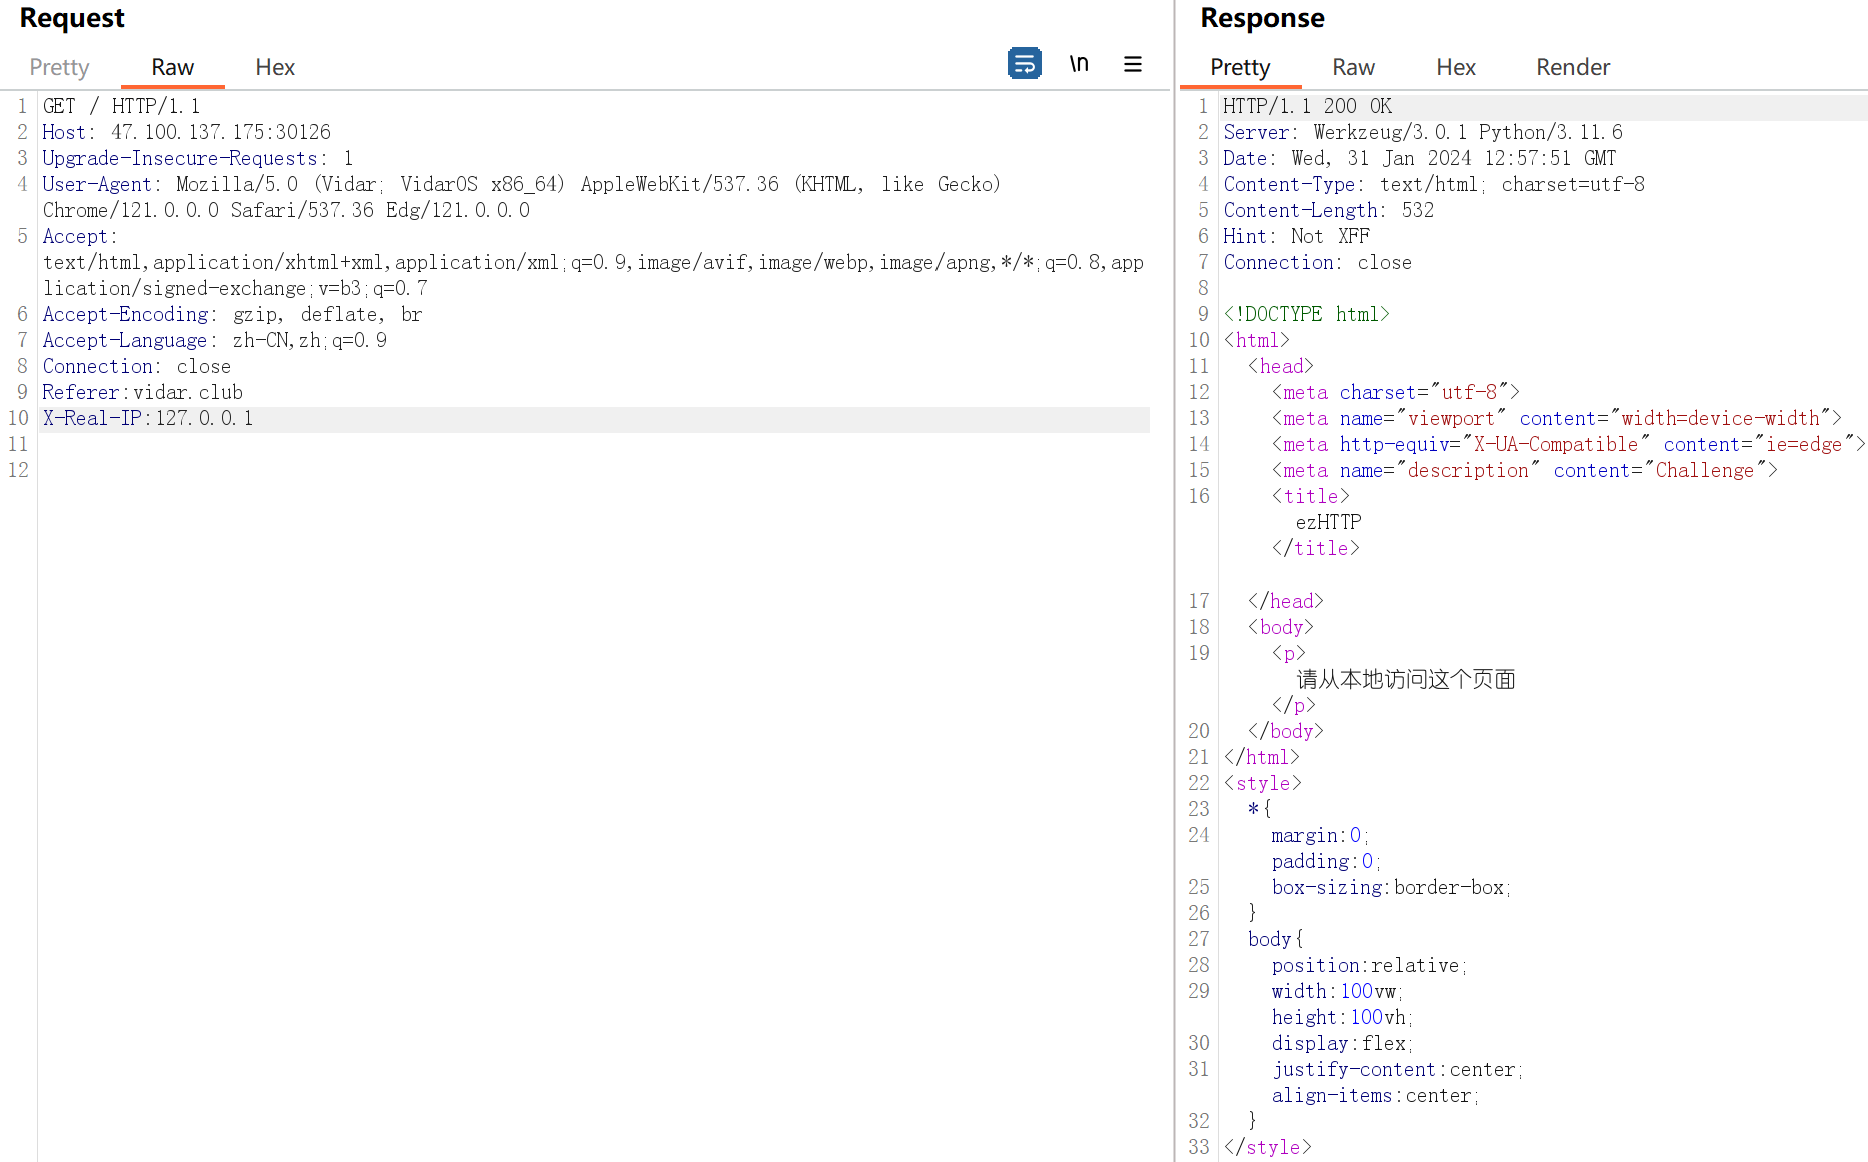Switch to the Request Pretty tab
This screenshot has height=1162, width=1868.
click(59, 67)
